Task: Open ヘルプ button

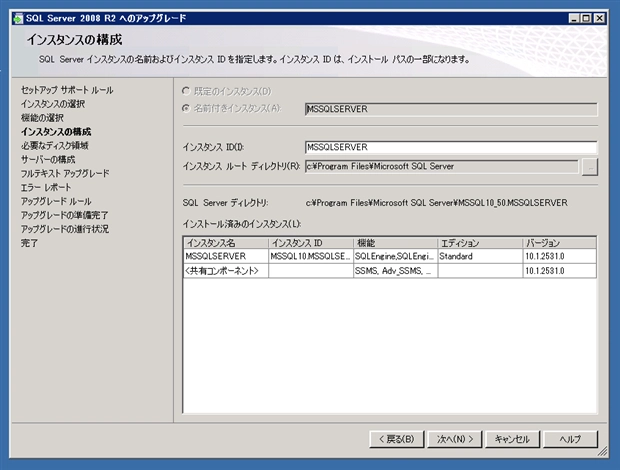Action: [571, 439]
